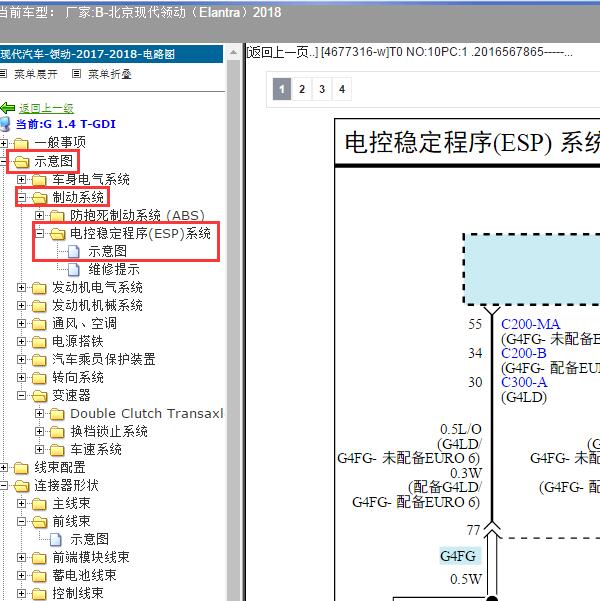This screenshot has width=600, height=601.
Task: Go to diagram page 2
Action: (x=302, y=89)
